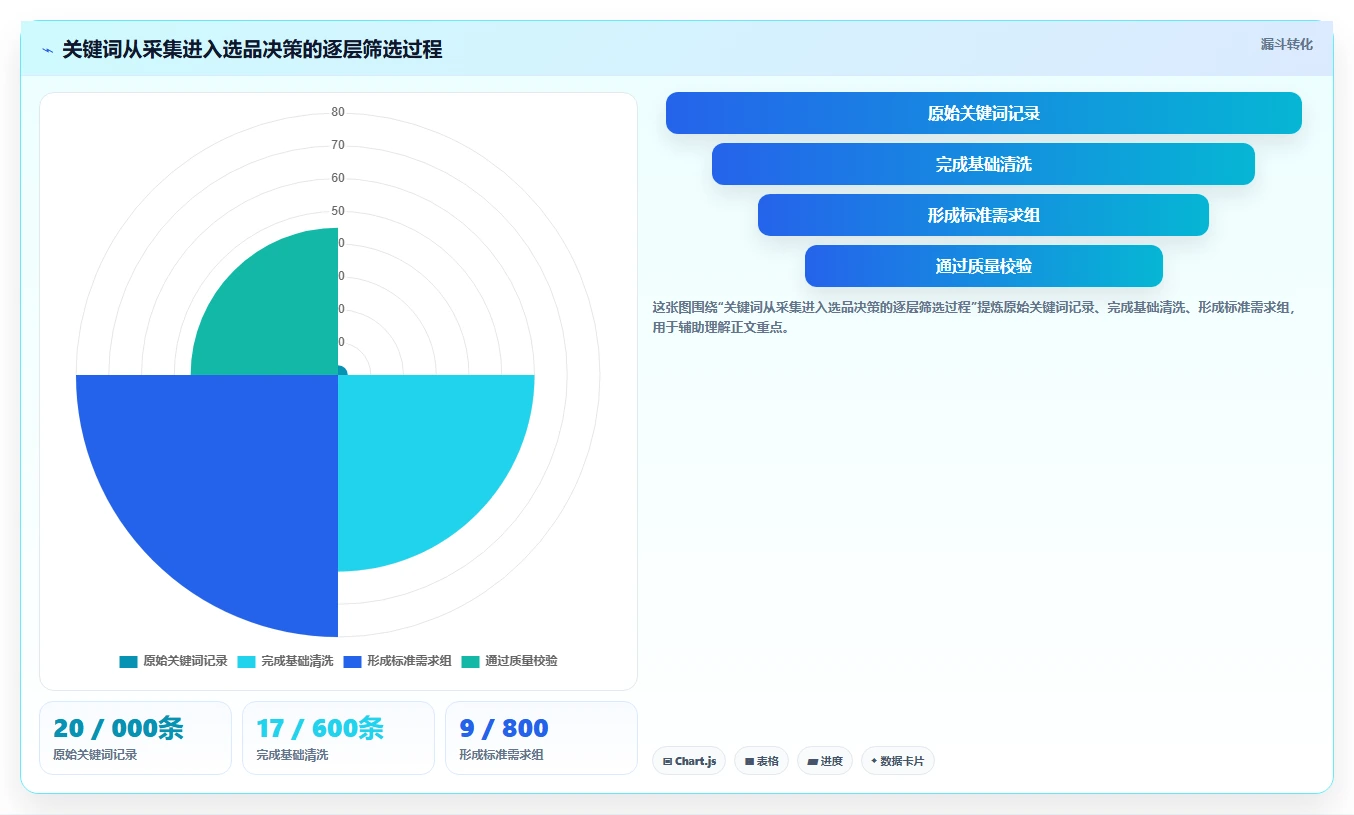Toggle the 通过质量校验 legend swatch
The height and width of the screenshot is (815, 1354).
470,661
